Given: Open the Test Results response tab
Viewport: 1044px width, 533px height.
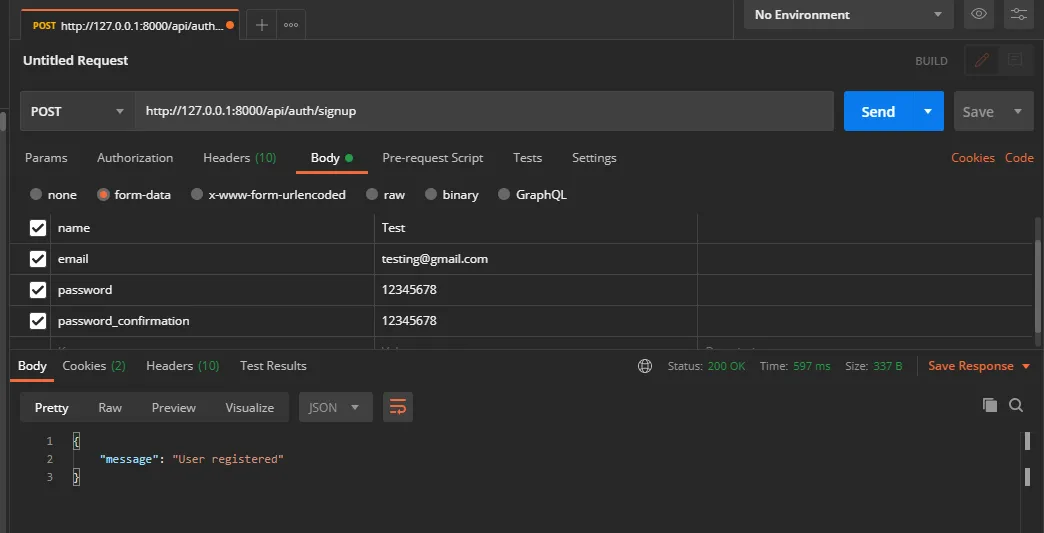Looking at the screenshot, I should pyautogui.click(x=273, y=366).
